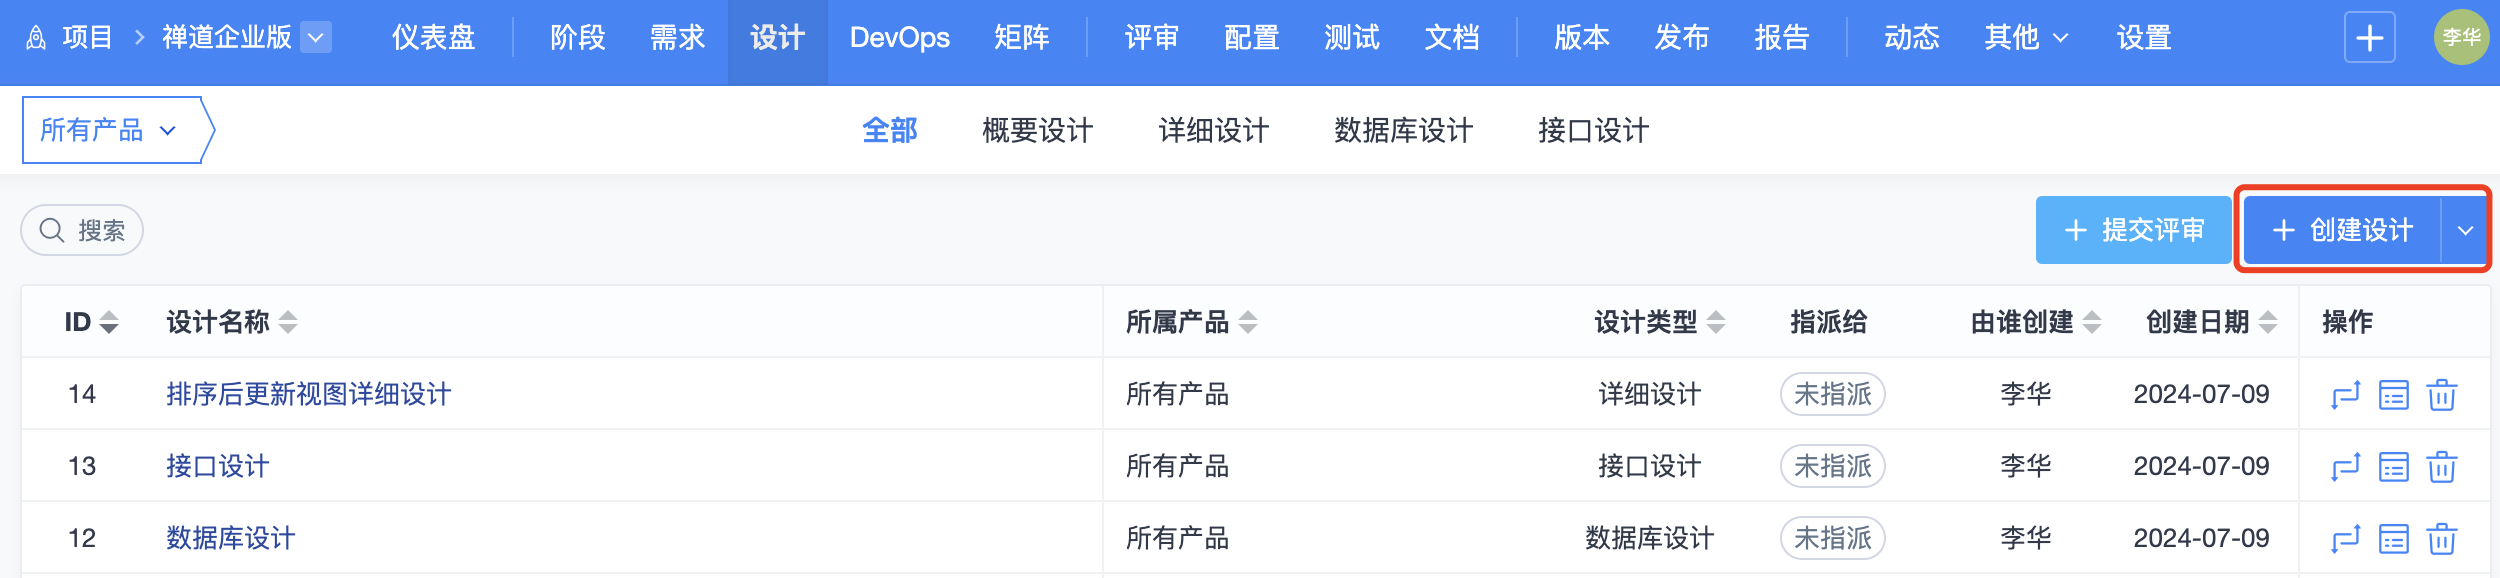
Task: Sort the list by 设计类型
Action: point(1716,322)
